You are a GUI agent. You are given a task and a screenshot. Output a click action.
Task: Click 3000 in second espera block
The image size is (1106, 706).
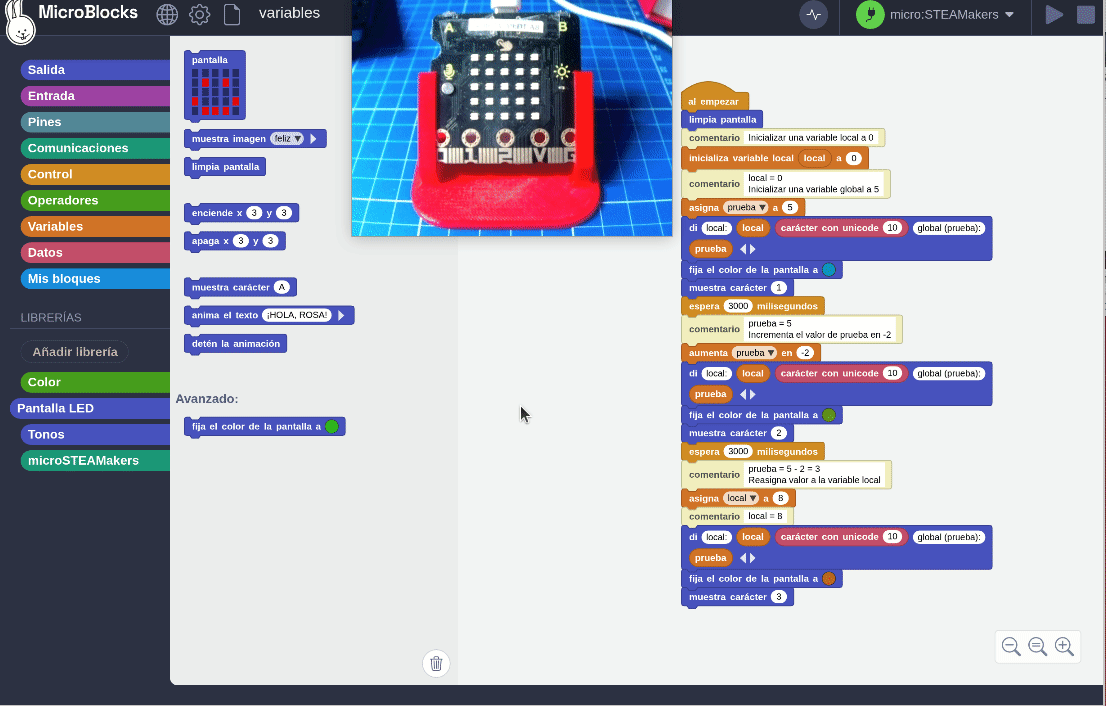[x=738, y=451]
